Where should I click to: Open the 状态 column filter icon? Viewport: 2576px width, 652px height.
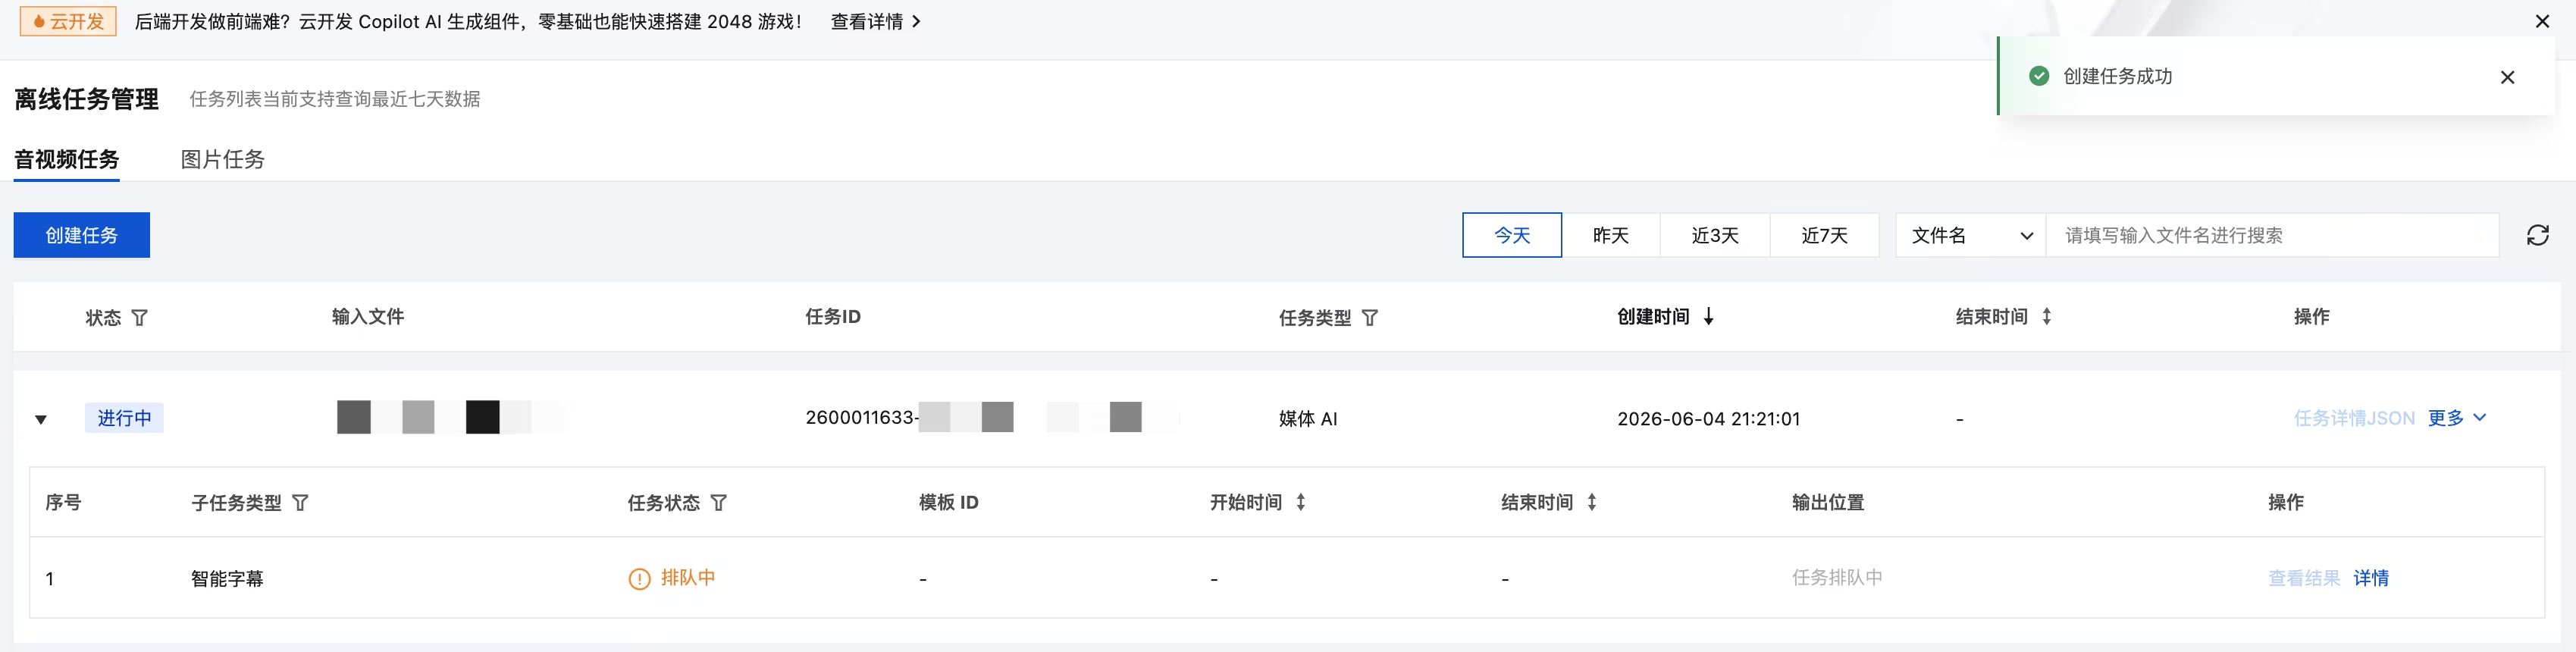(x=140, y=318)
